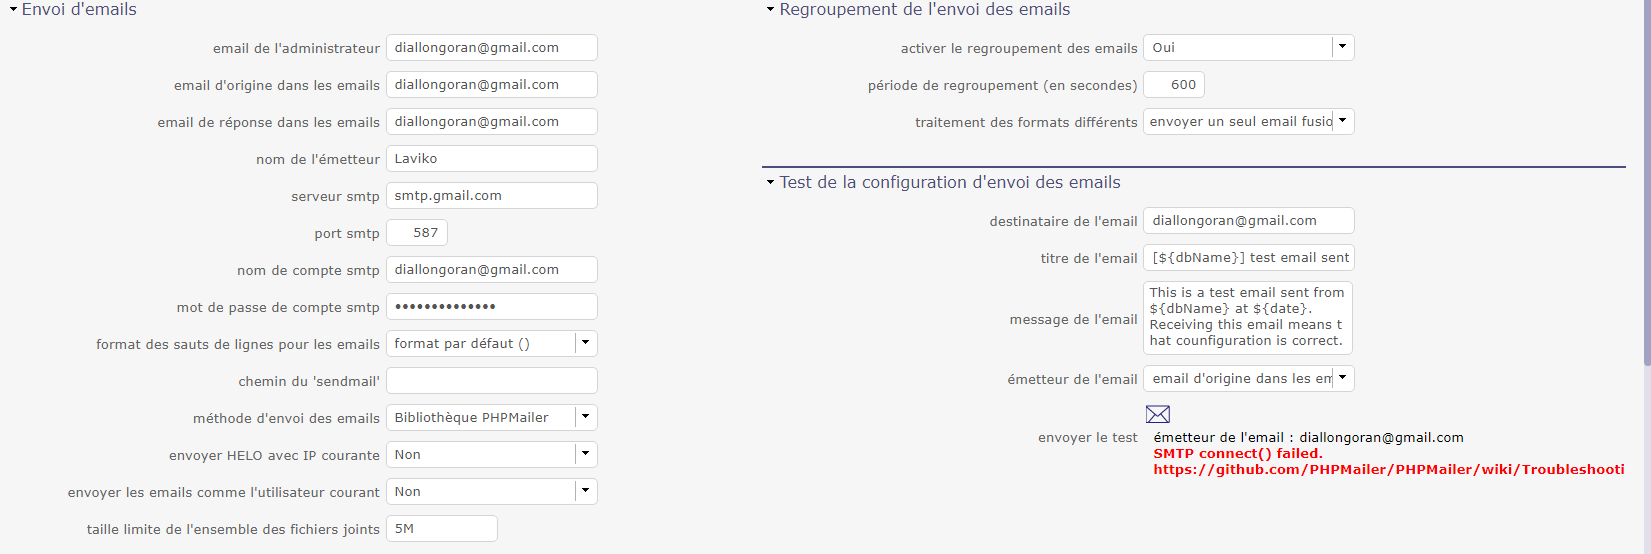The image size is (1651, 554).
Task: Click the chemin du 'sendmail' field
Action: point(491,381)
